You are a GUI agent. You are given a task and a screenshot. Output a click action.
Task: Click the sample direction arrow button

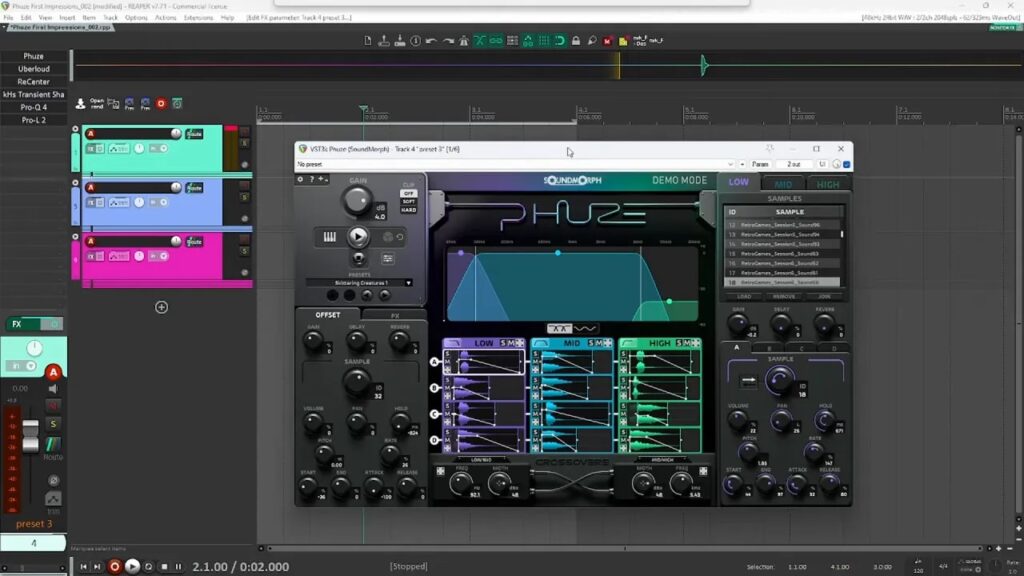tap(748, 380)
